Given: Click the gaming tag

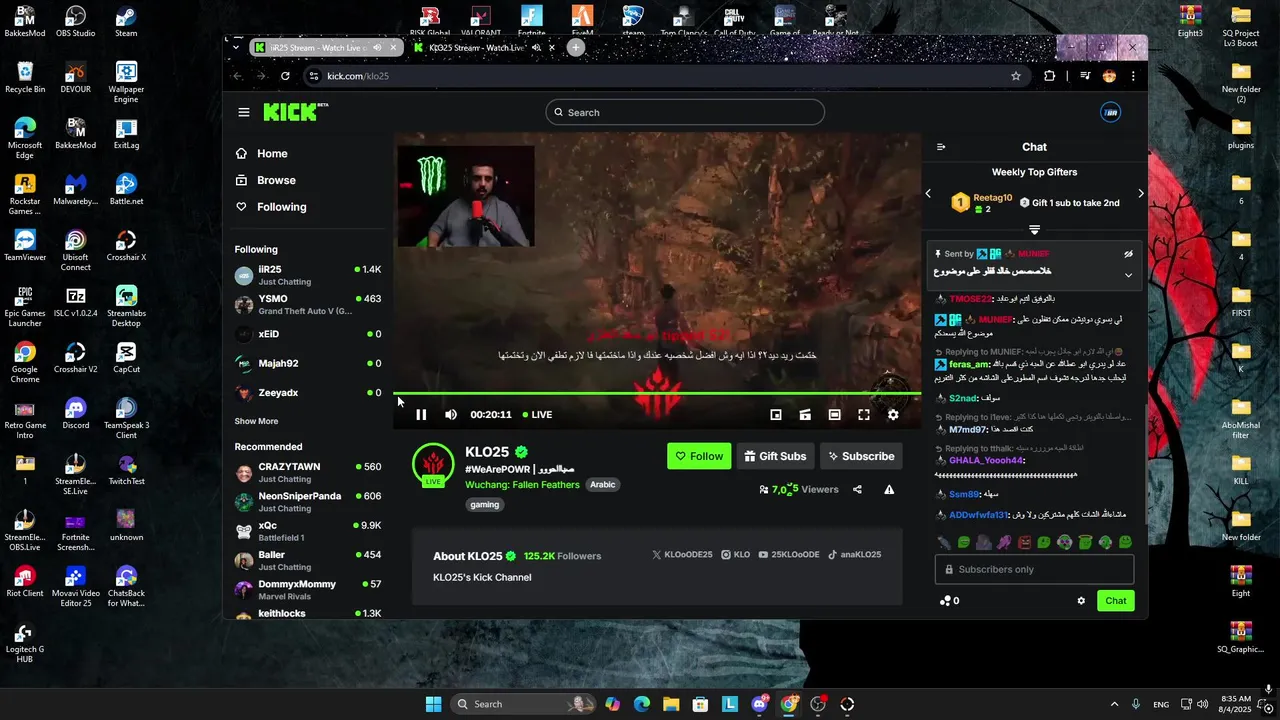Looking at the screenshot, I should (485, 505).
